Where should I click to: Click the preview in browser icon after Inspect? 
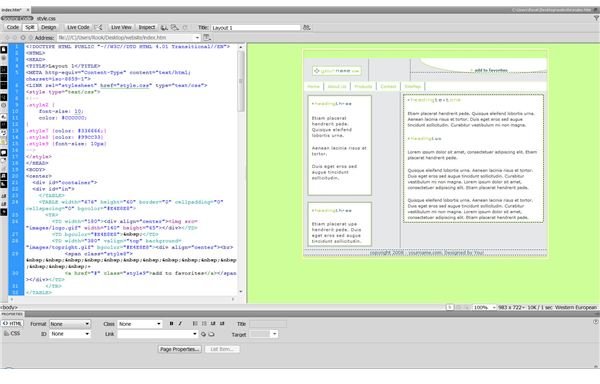(x=164, y=28)
